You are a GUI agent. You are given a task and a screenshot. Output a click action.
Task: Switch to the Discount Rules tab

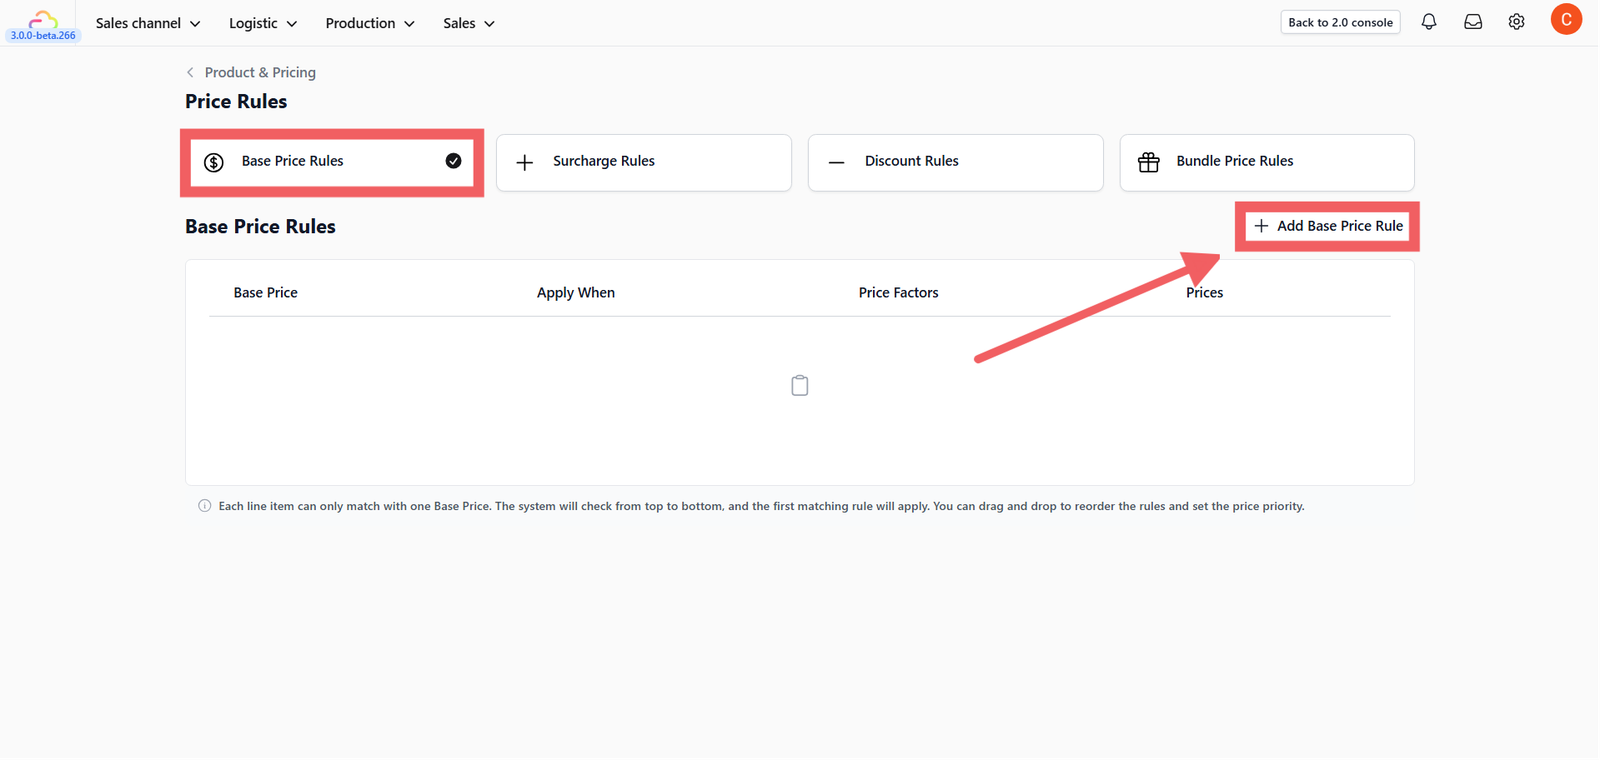pyautogui.click(x=956, y=162)
